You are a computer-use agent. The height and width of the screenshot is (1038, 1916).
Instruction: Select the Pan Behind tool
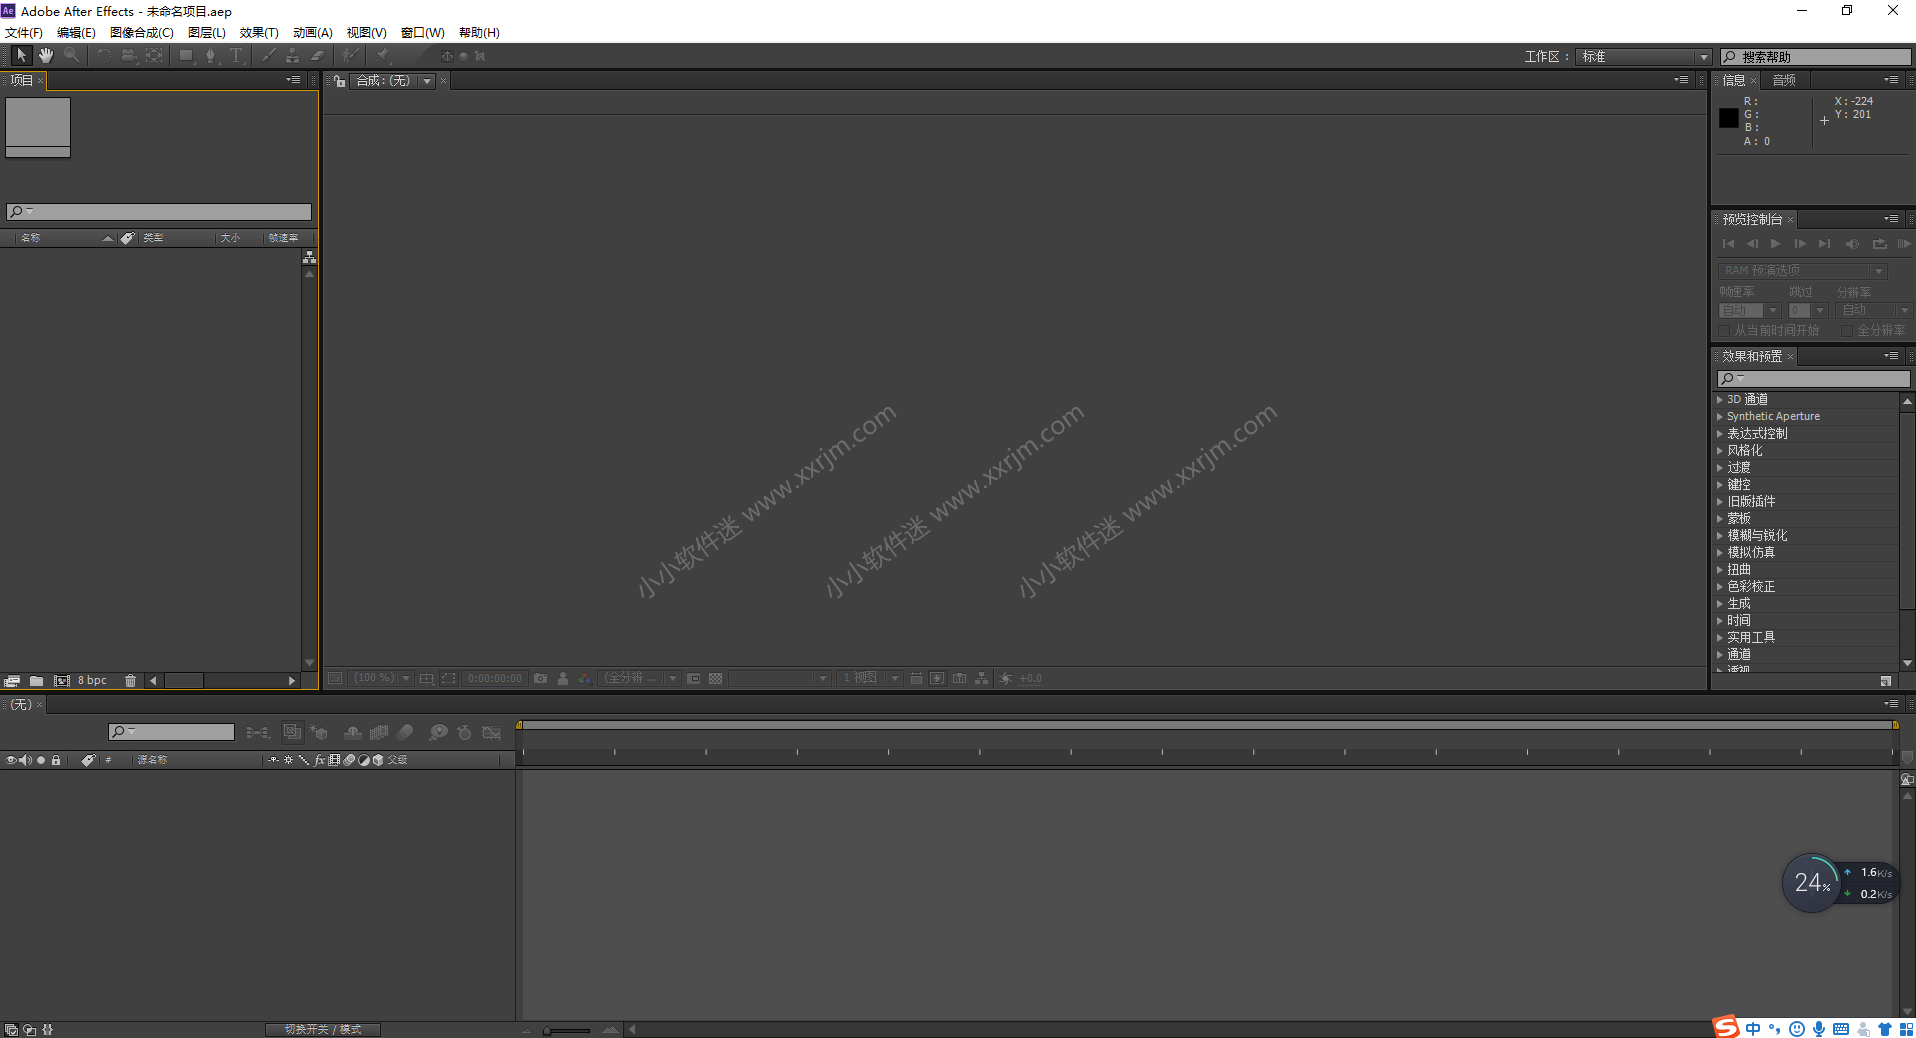154,56
